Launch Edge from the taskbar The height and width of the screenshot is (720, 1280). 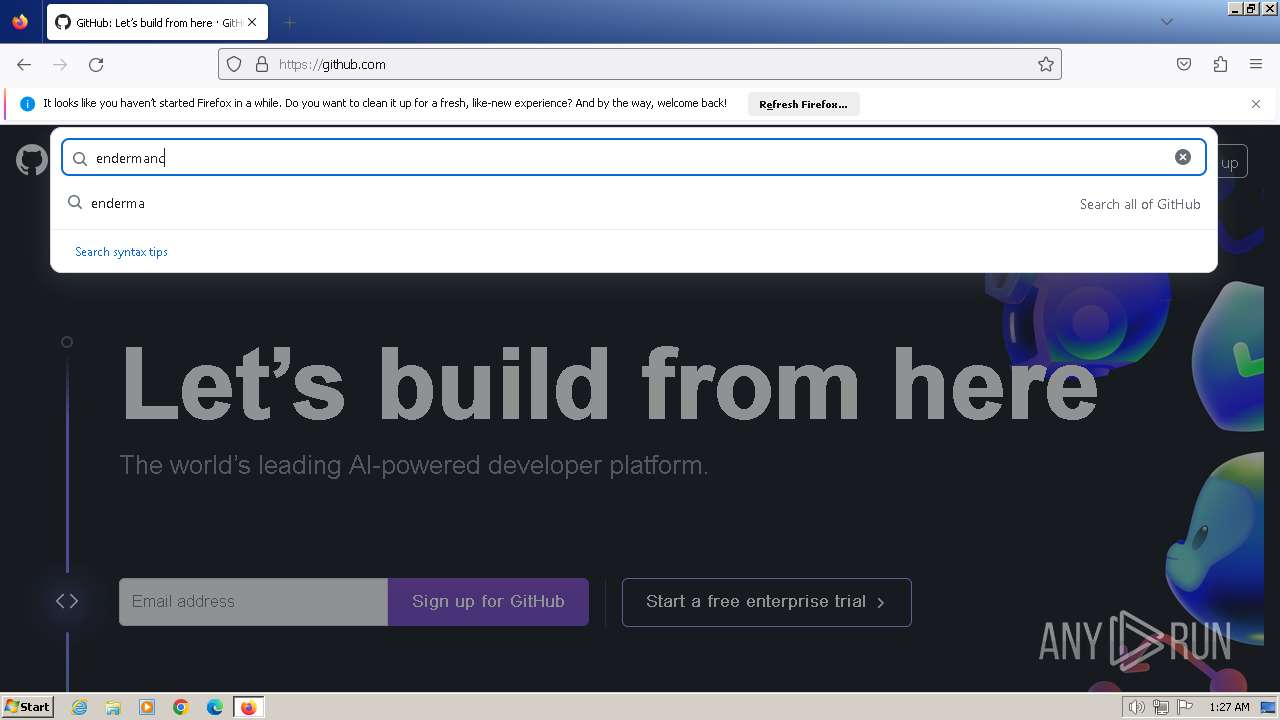[x=215, y=707]
